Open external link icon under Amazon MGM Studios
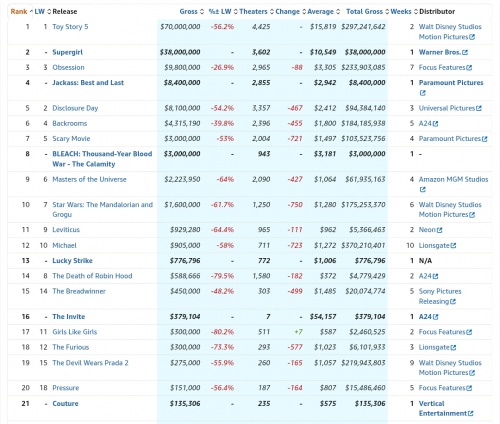The image size is (500, 424). pos(423,189)
